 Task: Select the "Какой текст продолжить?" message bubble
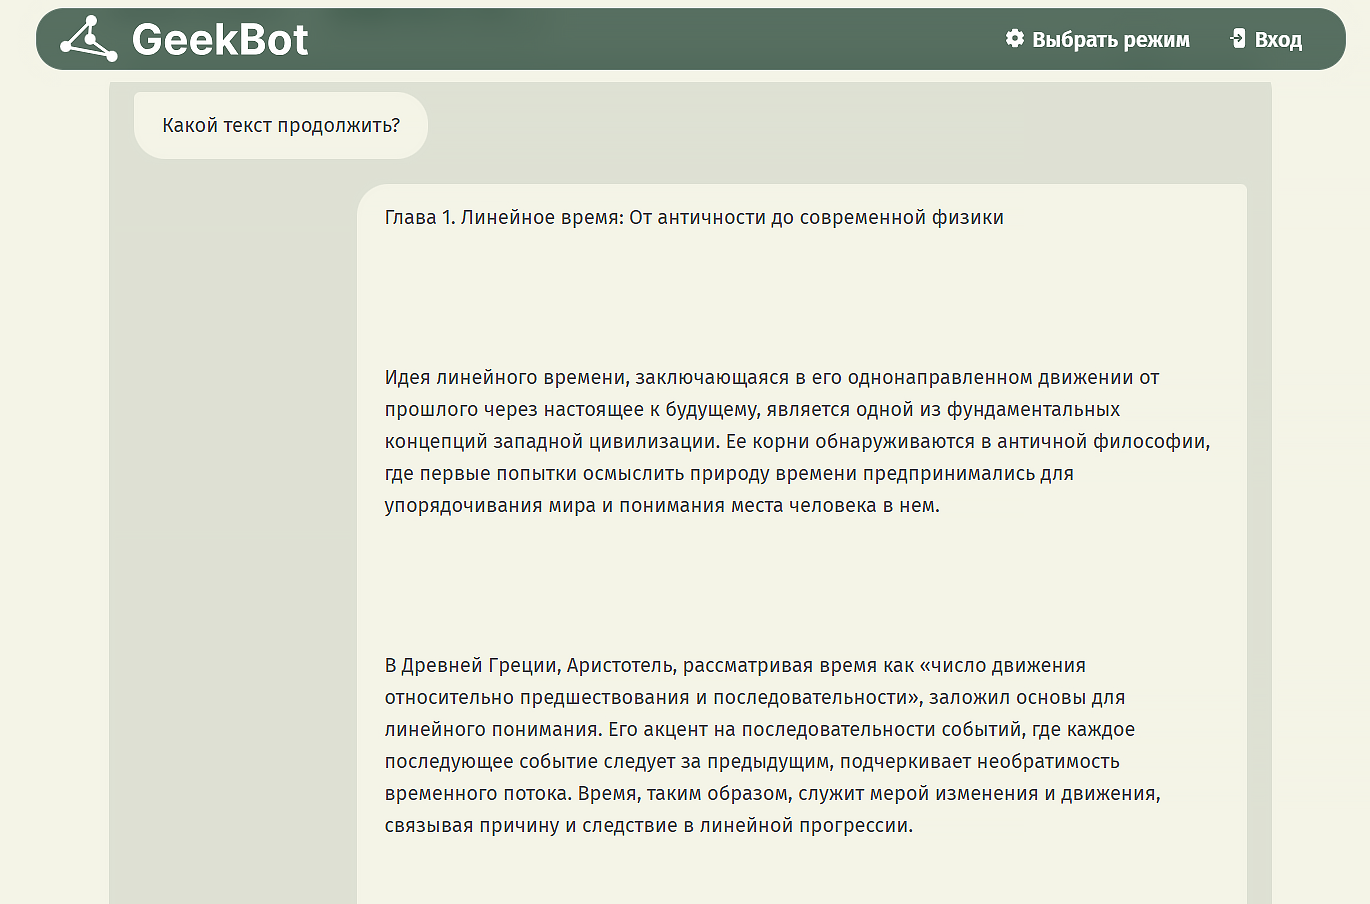click(281, 126)
